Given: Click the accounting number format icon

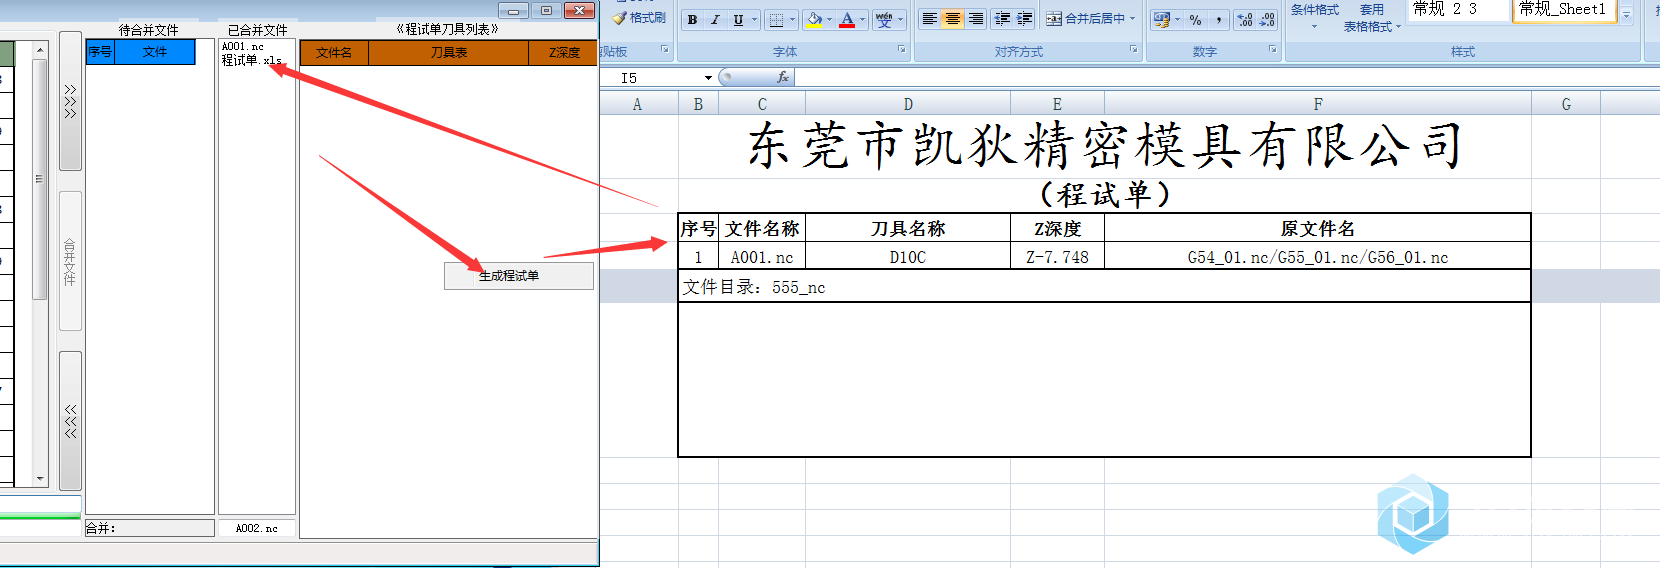Looking at the screenshot, I should [1161, 19].
